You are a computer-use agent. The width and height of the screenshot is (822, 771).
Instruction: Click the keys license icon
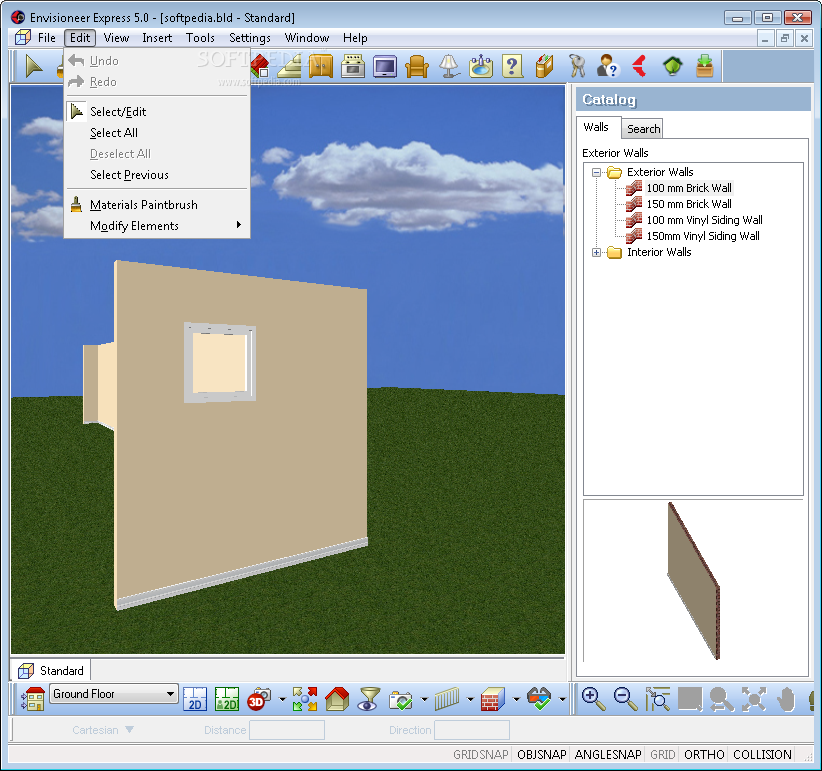(577, 67)
